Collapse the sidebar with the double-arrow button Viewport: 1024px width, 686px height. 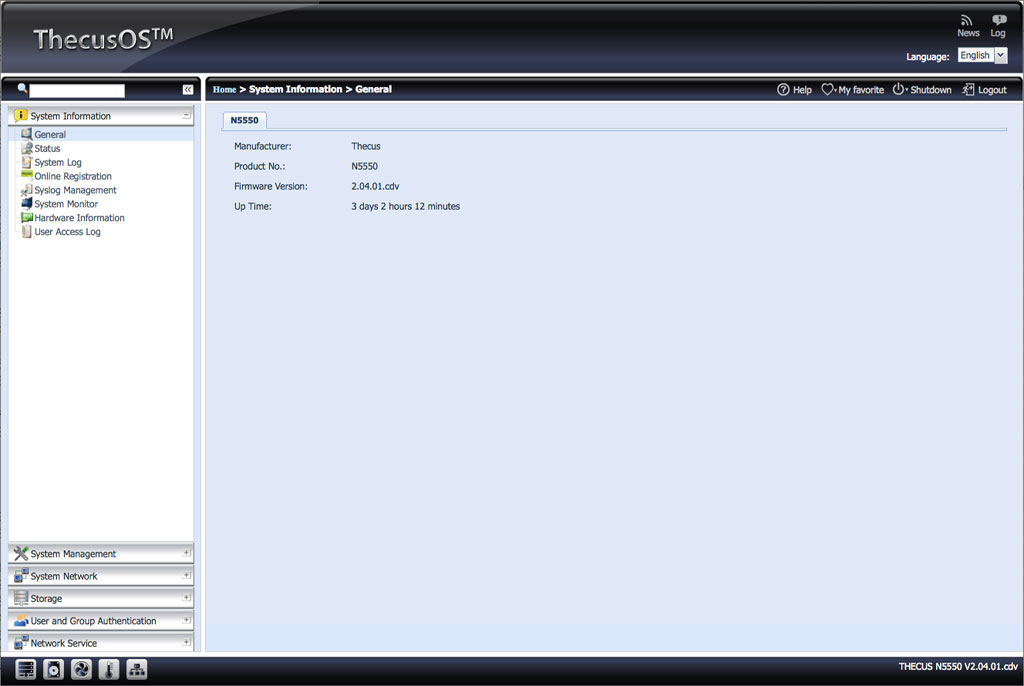187,90
